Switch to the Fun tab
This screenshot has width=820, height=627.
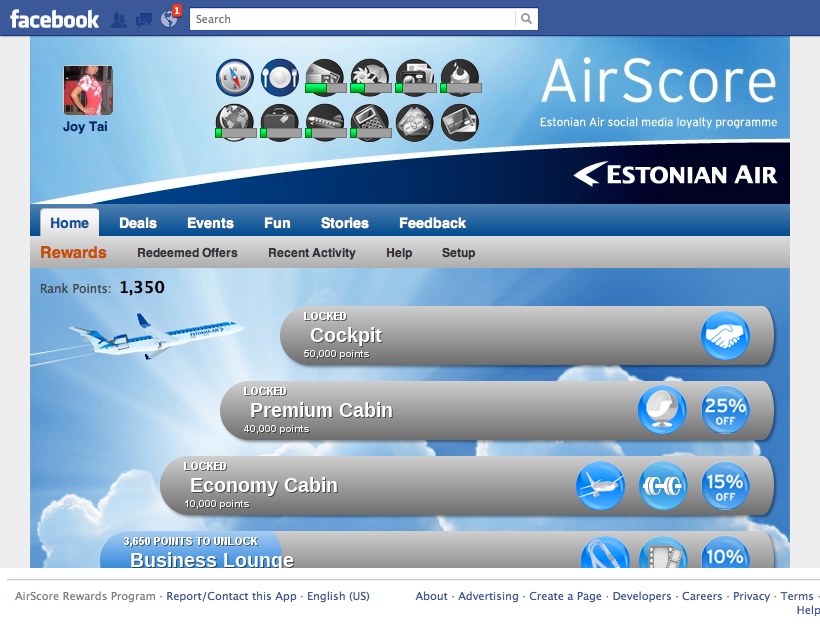coord(277,223)
